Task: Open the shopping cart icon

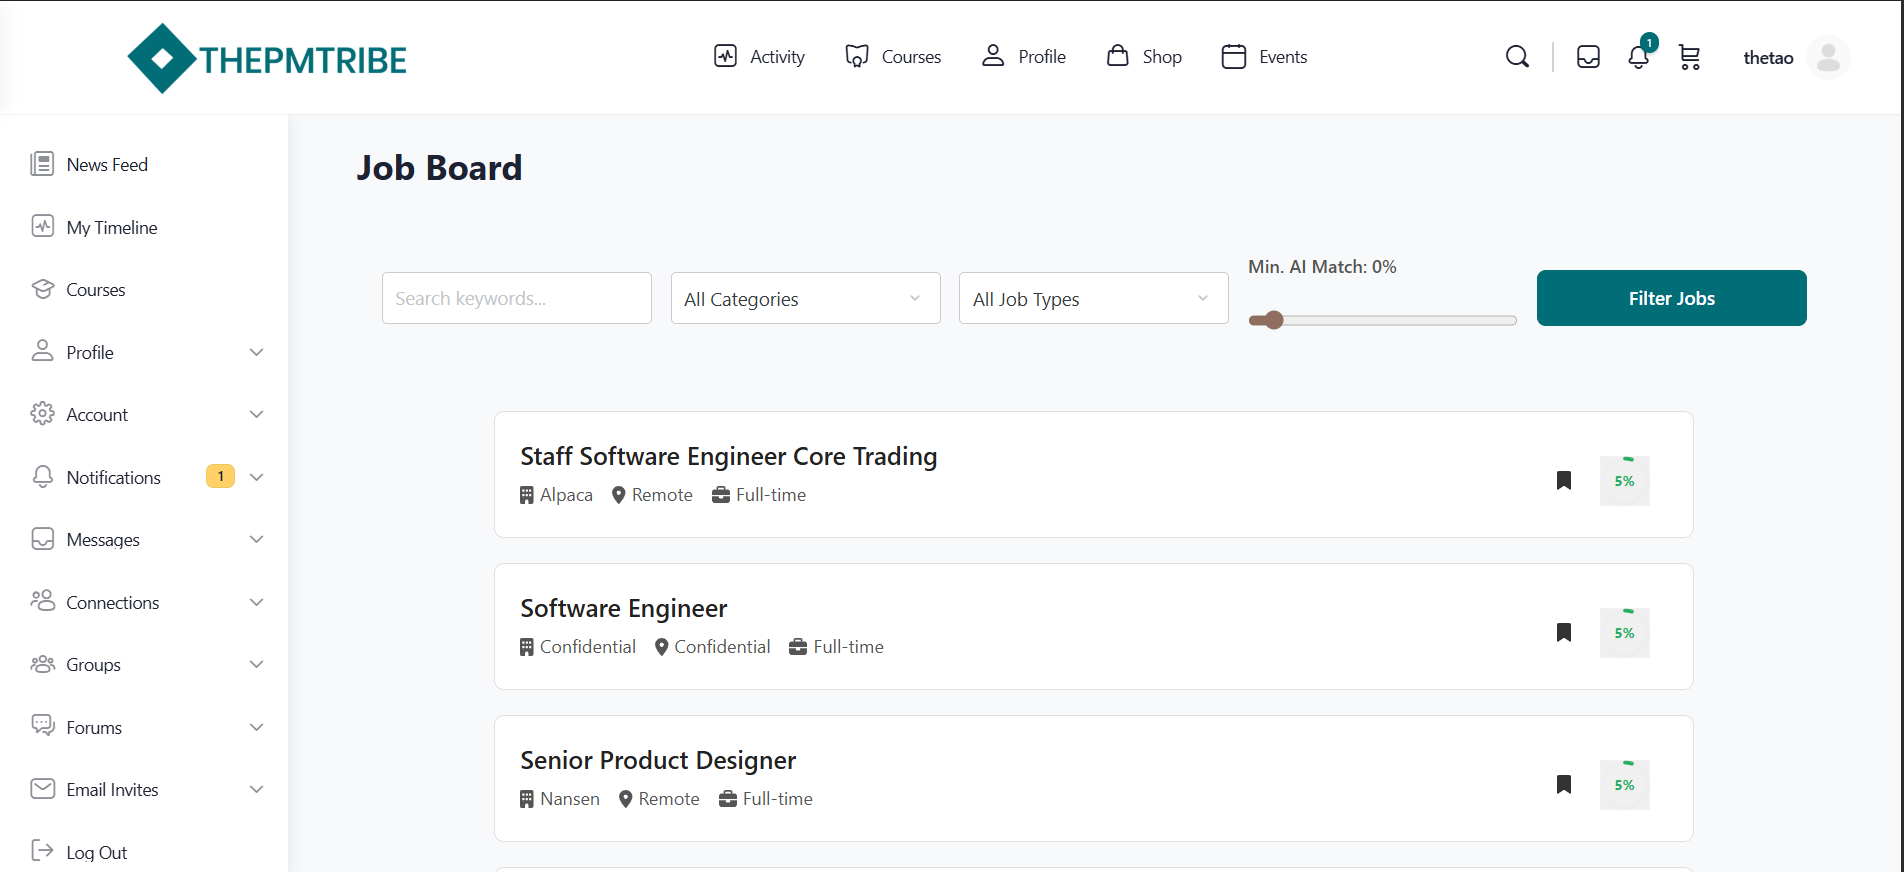Action: click(1689, 57)
